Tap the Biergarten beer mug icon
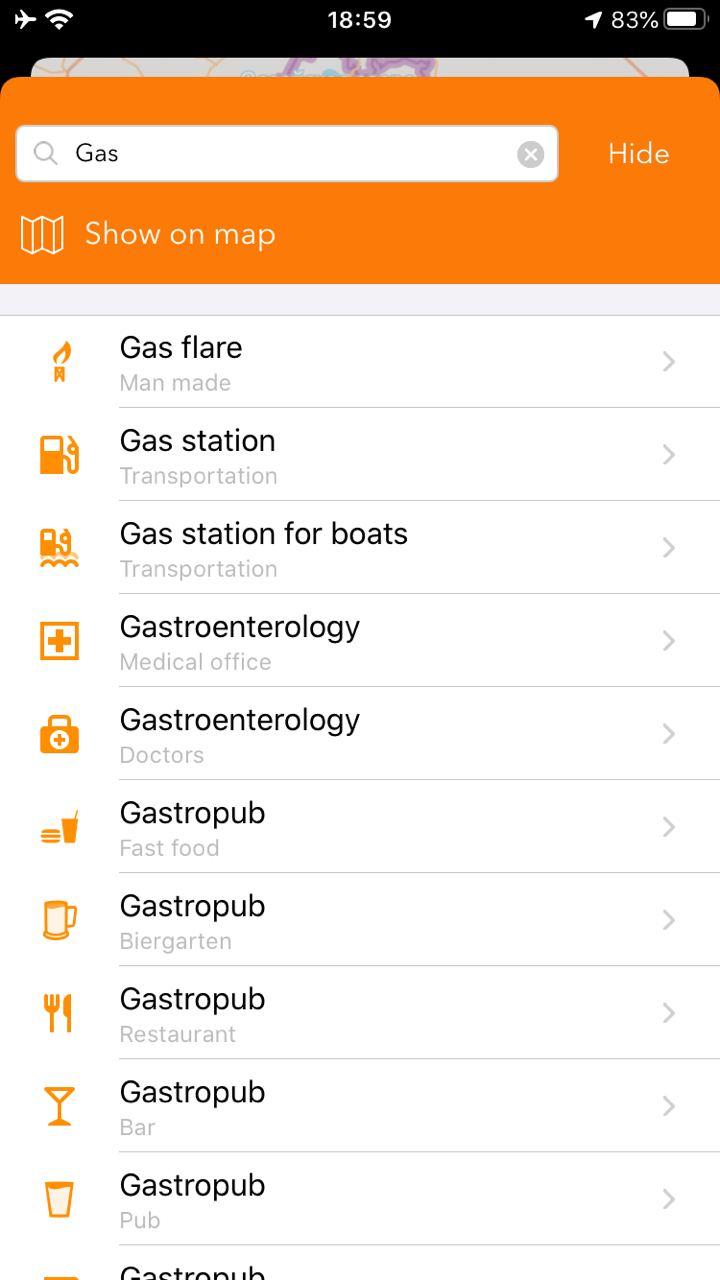The image size is (720, 1280). (x=60, y=920)
